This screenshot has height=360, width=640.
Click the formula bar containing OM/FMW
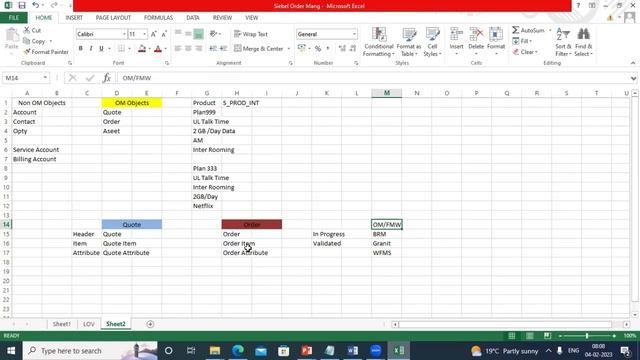[x=373, y=78]
